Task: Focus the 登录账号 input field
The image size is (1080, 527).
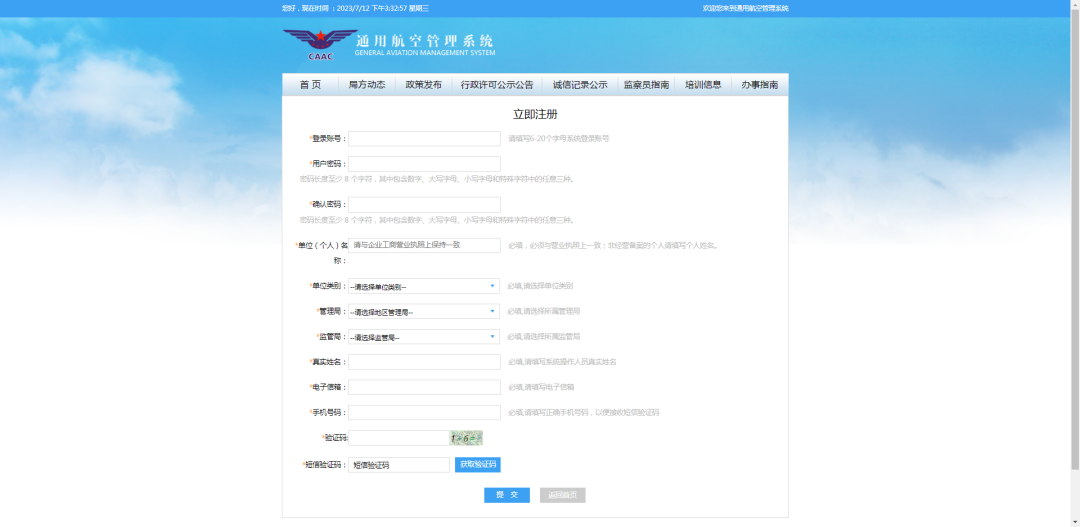Action: click(424, 139)
